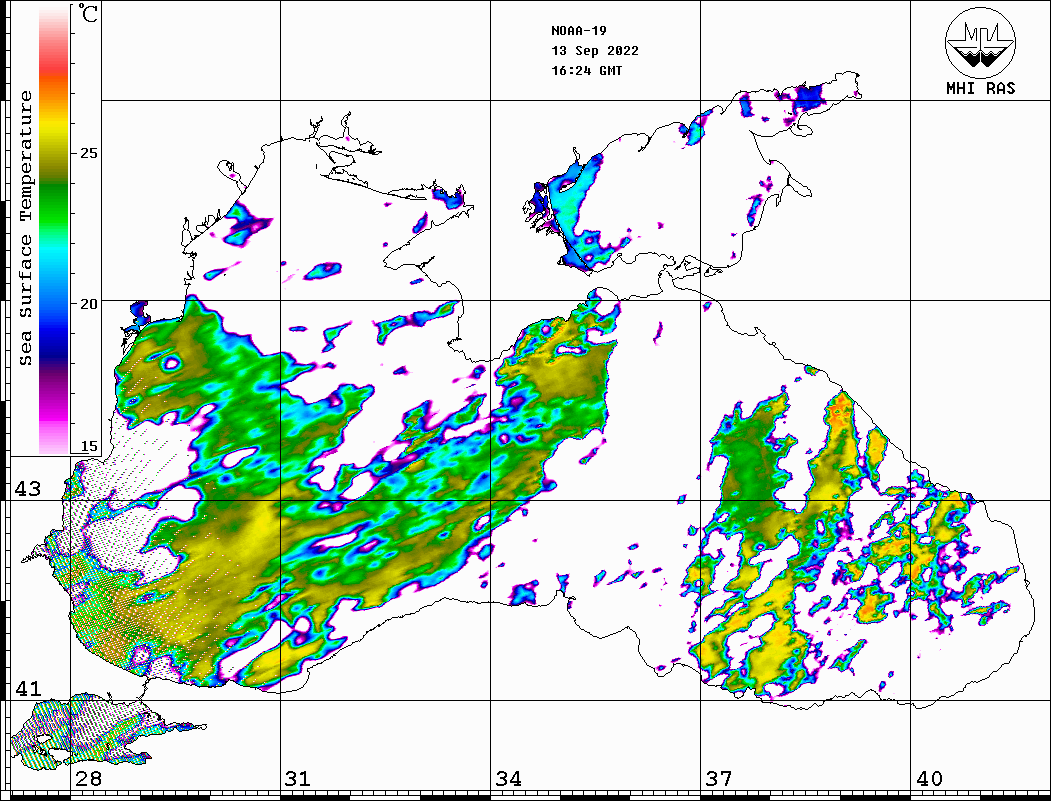Click the latitude label '43'
Image resolution: width=1051 pixels, height=801 pixels.
[28, 489]
